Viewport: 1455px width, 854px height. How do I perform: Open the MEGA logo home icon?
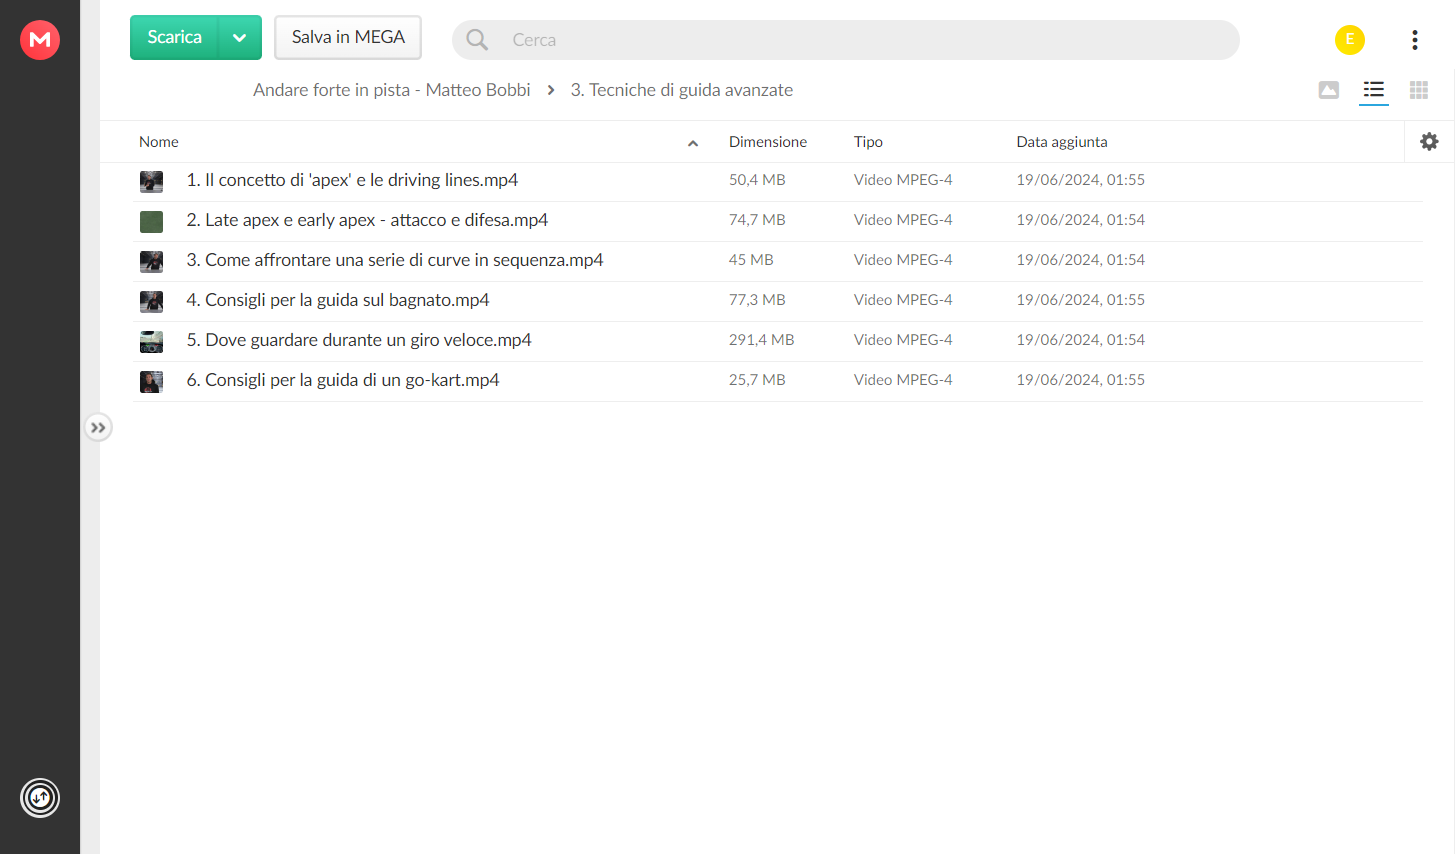40,40
